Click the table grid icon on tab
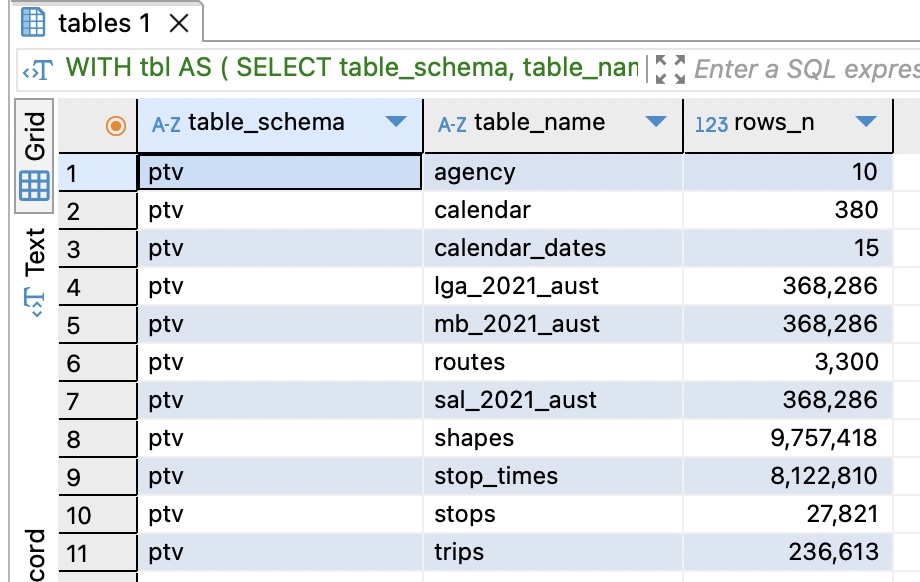 pos(33,23)
